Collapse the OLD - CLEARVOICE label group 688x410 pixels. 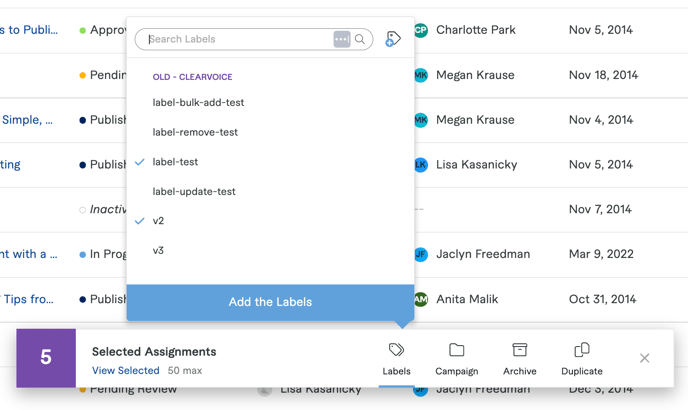tap(192, 77)
